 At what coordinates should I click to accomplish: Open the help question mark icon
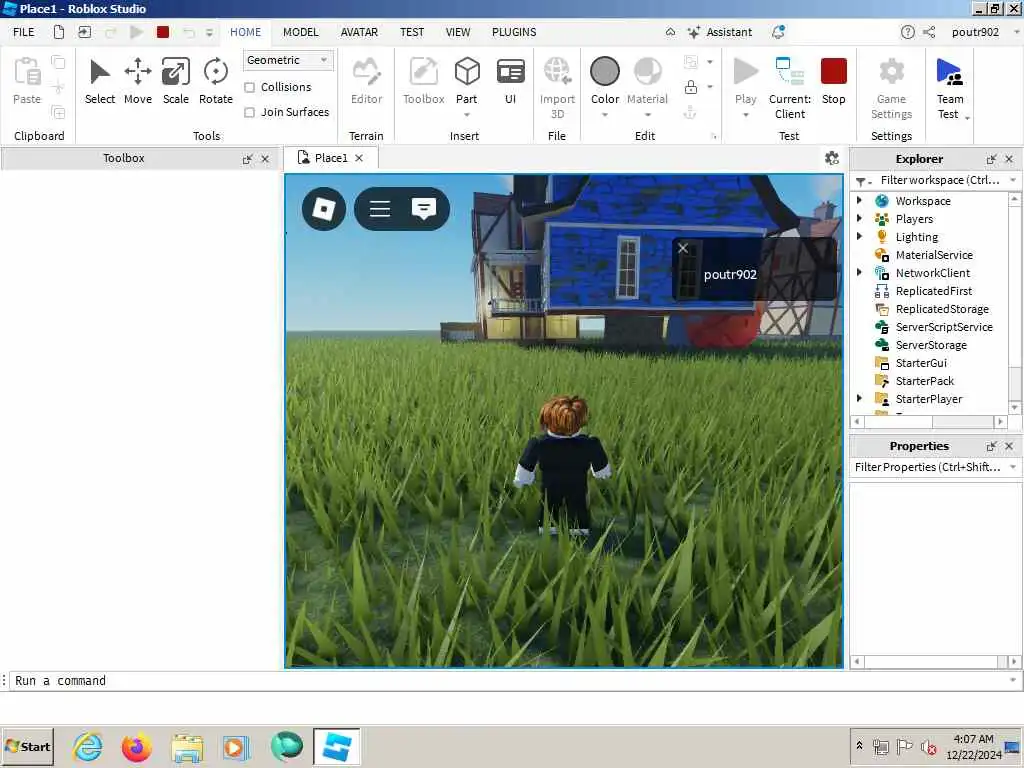(x=907, y=32)
